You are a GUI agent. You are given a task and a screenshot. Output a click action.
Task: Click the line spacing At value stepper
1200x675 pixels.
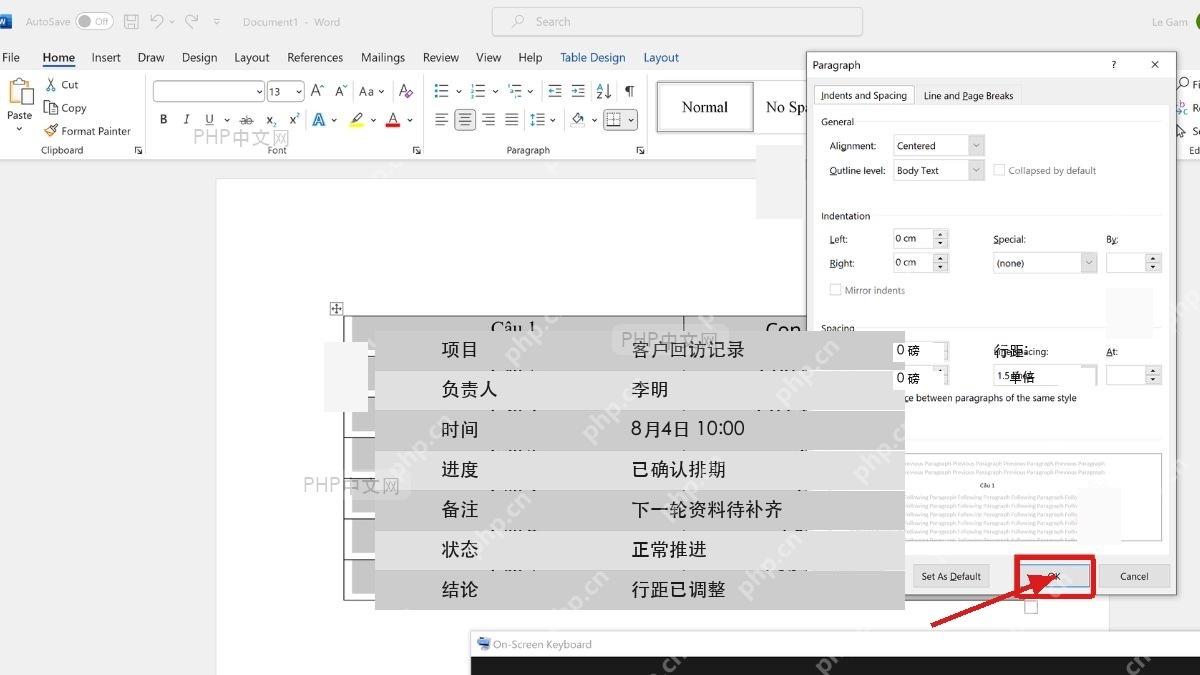coord(1154,375)
